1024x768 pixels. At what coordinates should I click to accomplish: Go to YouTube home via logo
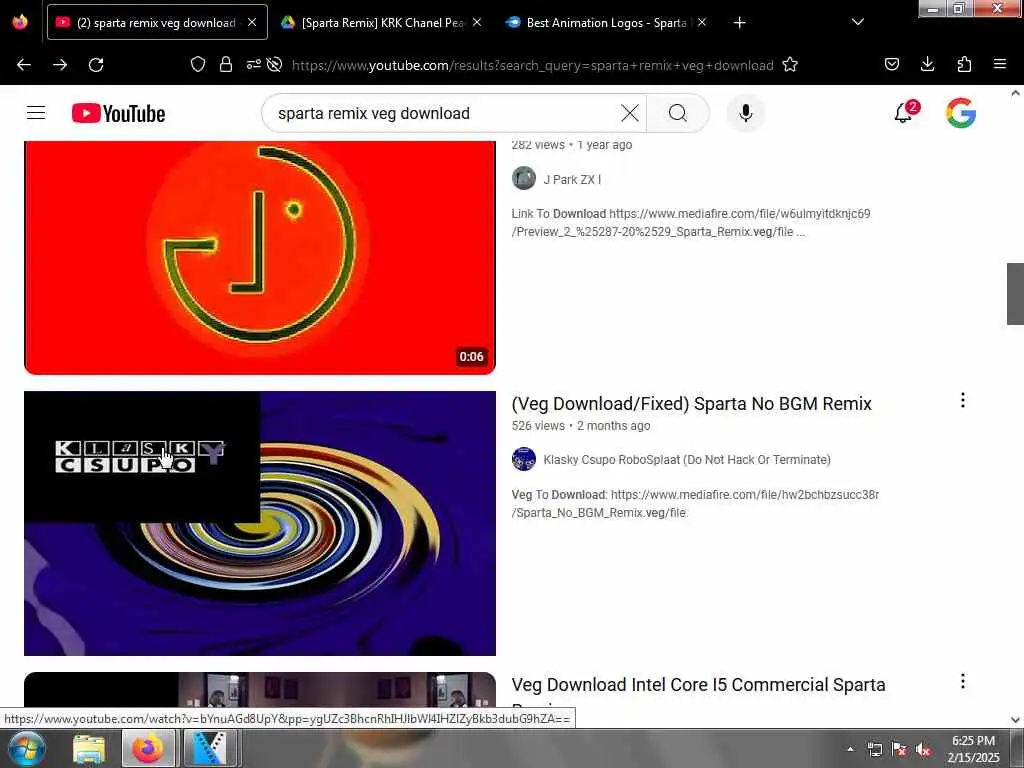118,113
